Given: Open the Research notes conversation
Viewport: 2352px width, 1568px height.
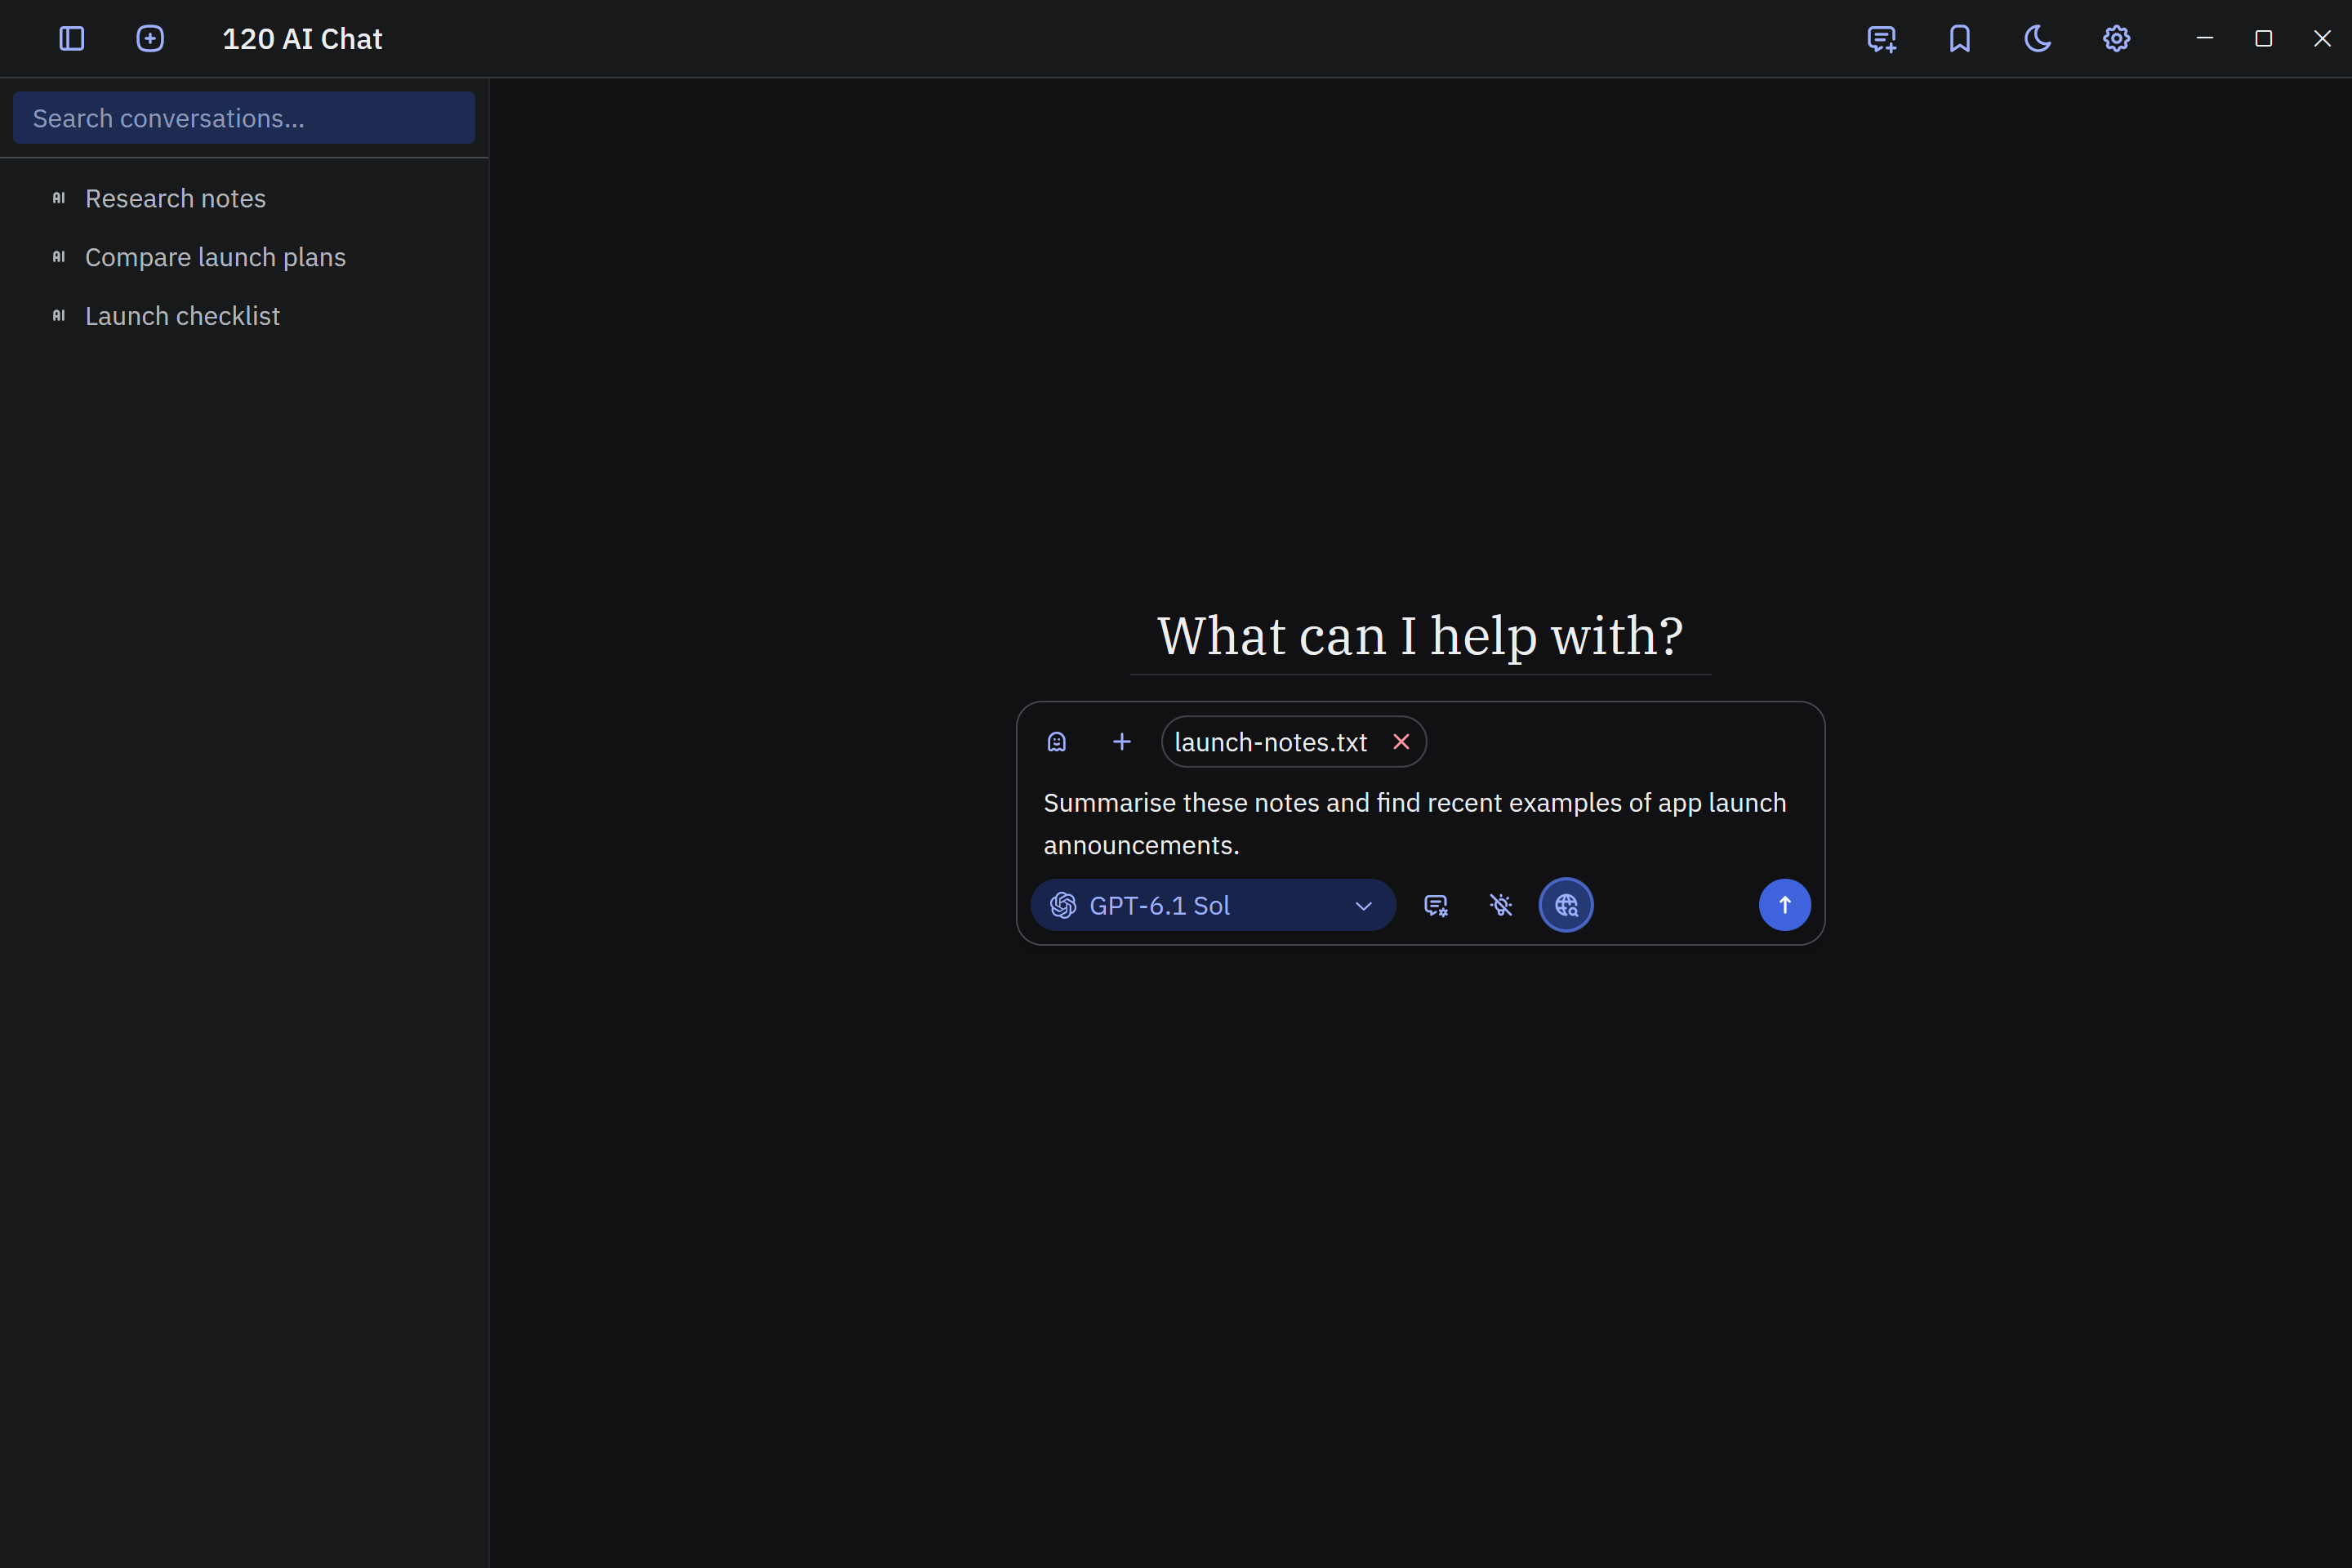Looking at the screenshot, I should (244, 198).
